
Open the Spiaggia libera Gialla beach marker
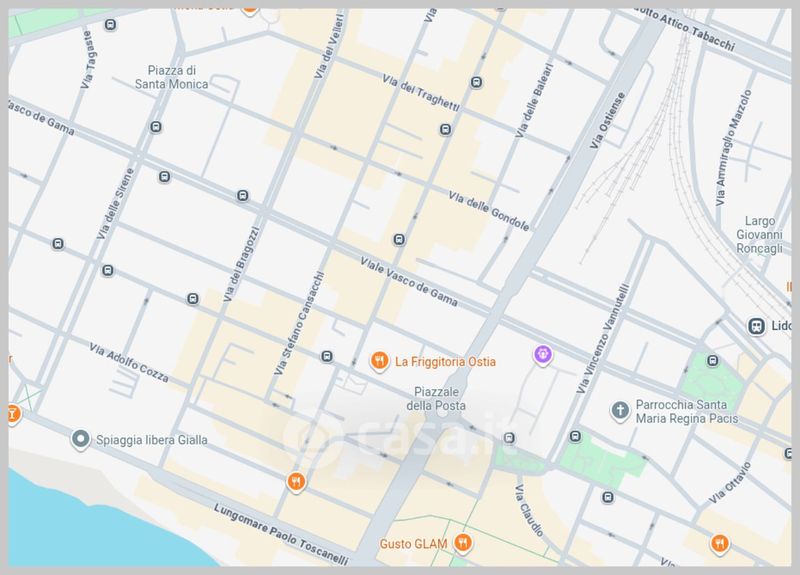(x=80, y=439)
